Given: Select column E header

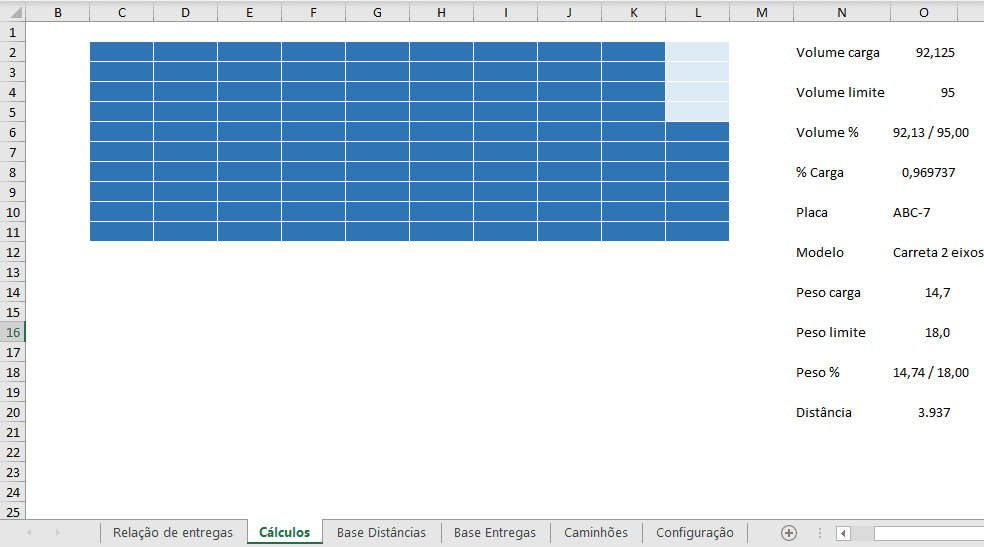Looking at the screenshot, I should [x=250, y=13].
